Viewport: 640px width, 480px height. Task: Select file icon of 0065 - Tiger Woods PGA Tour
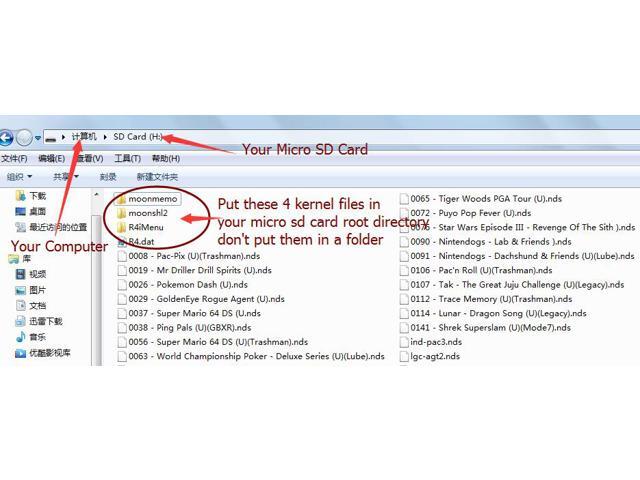tap(404, 199)
